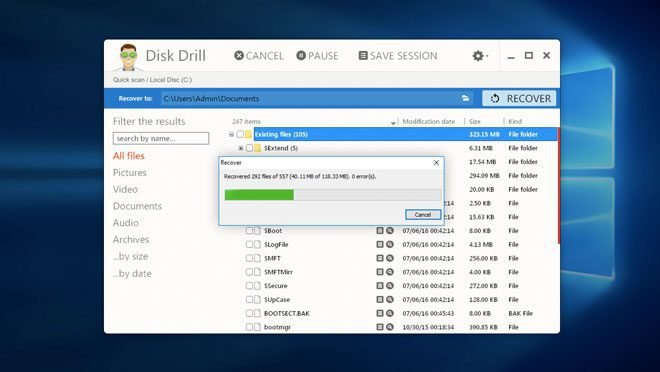Click square icon next to $MFTMirr

[x=380, y=272]
